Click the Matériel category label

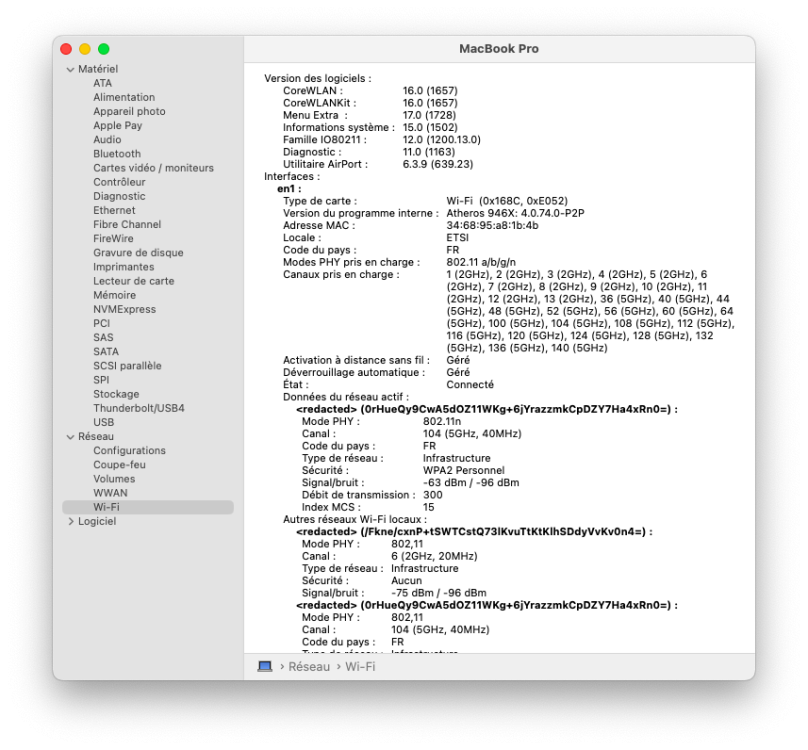(98, 70)
